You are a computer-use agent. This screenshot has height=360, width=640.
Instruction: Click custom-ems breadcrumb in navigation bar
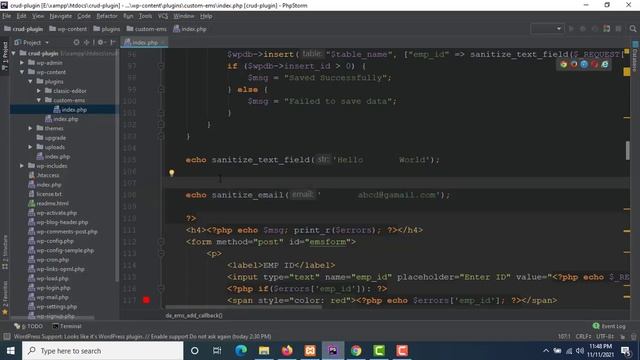pyautogui.click(x=147, y=29)
